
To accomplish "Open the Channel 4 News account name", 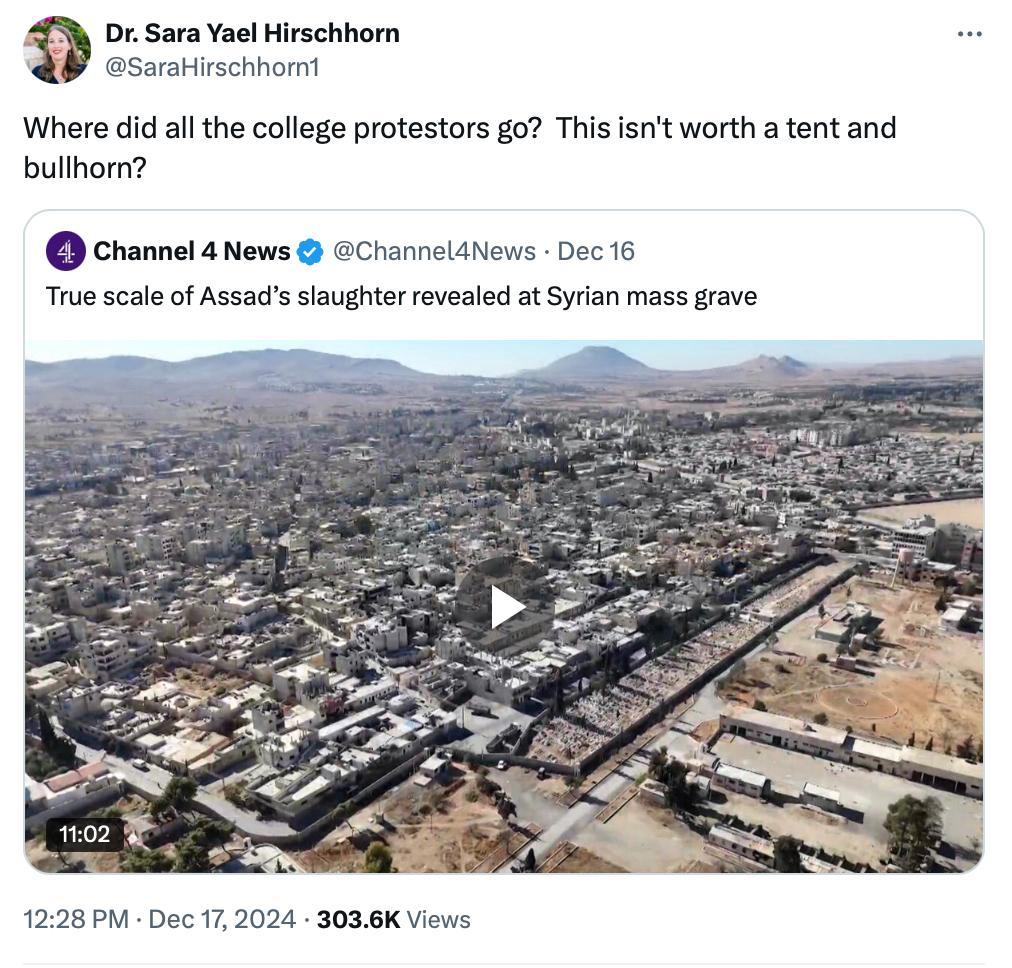I will pos(191,251).
